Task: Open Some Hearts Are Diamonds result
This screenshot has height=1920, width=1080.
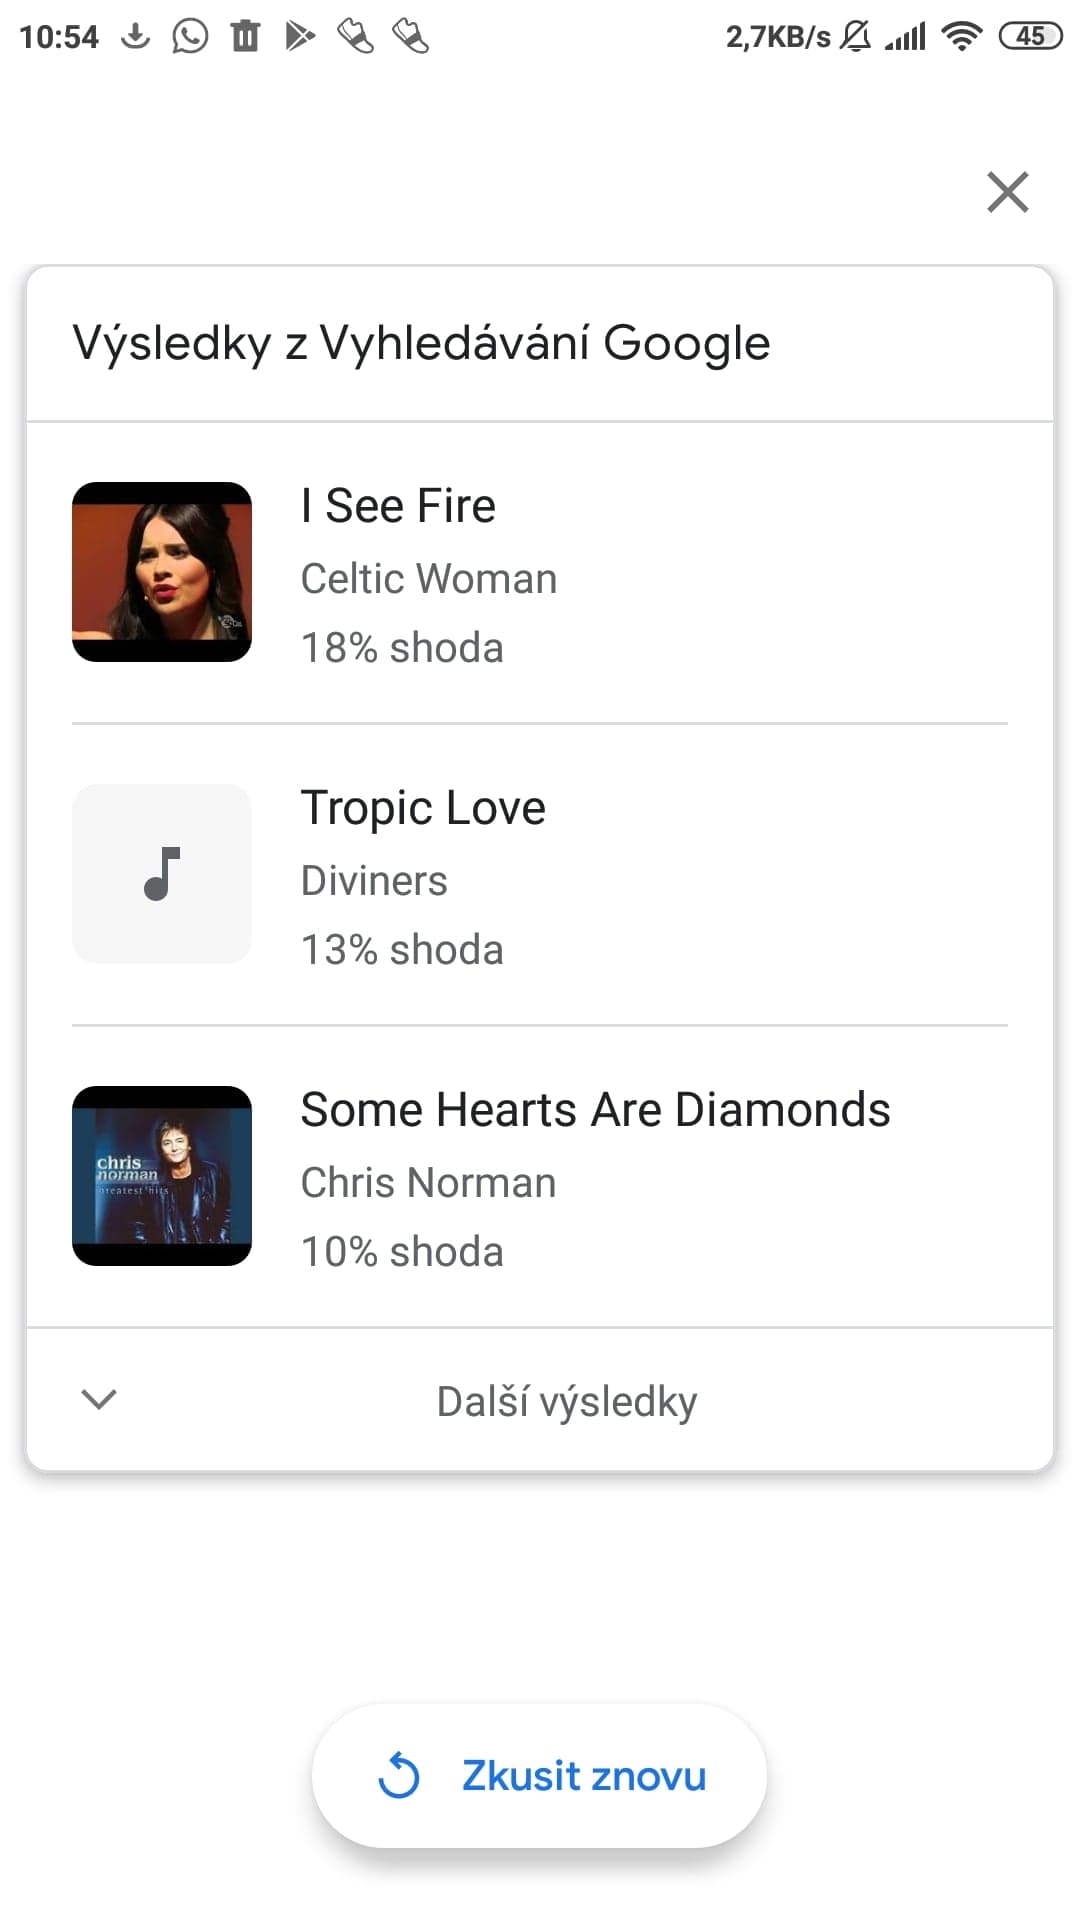Action: 595,1110
